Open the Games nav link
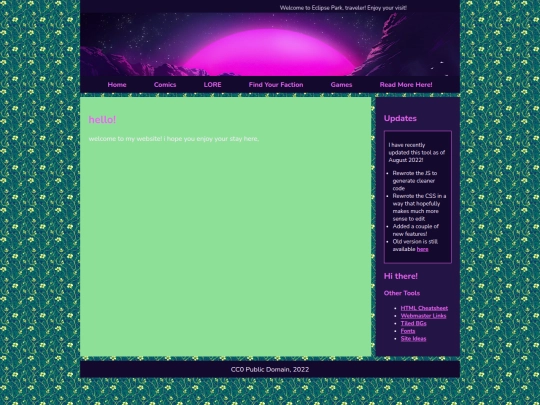Image resolution: width=540 pixels, height=405 pixels. click(341, 85)
